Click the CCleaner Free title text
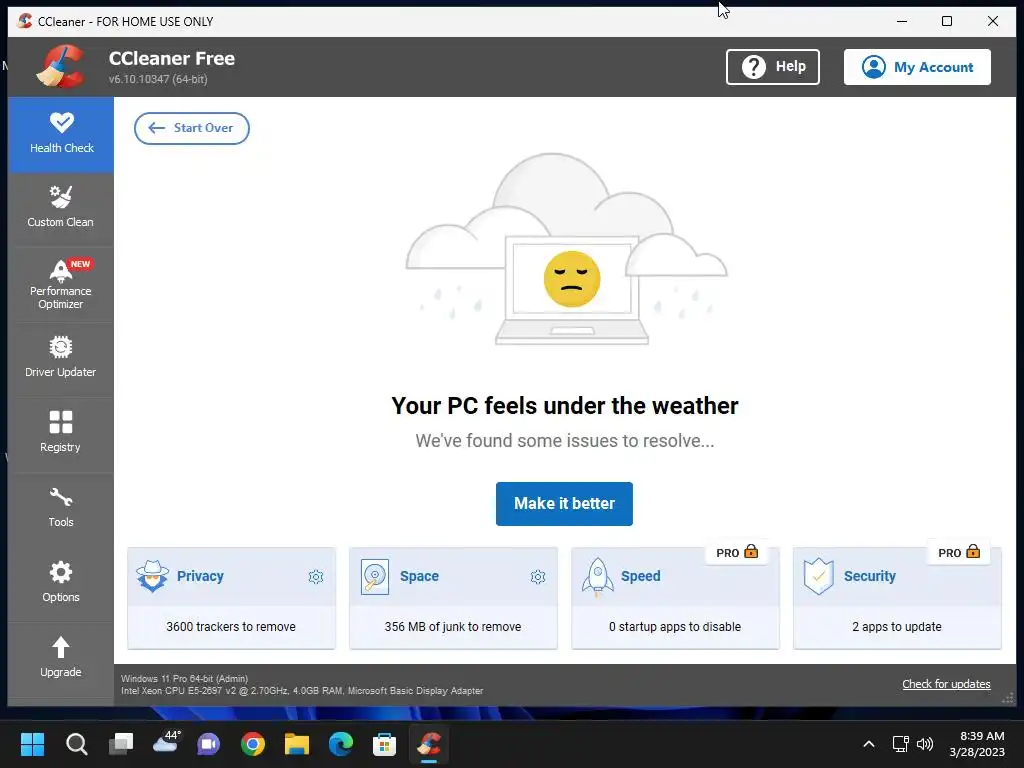Screen dimensions: 1024x768 pyautogui.click(x=172, y=58)
